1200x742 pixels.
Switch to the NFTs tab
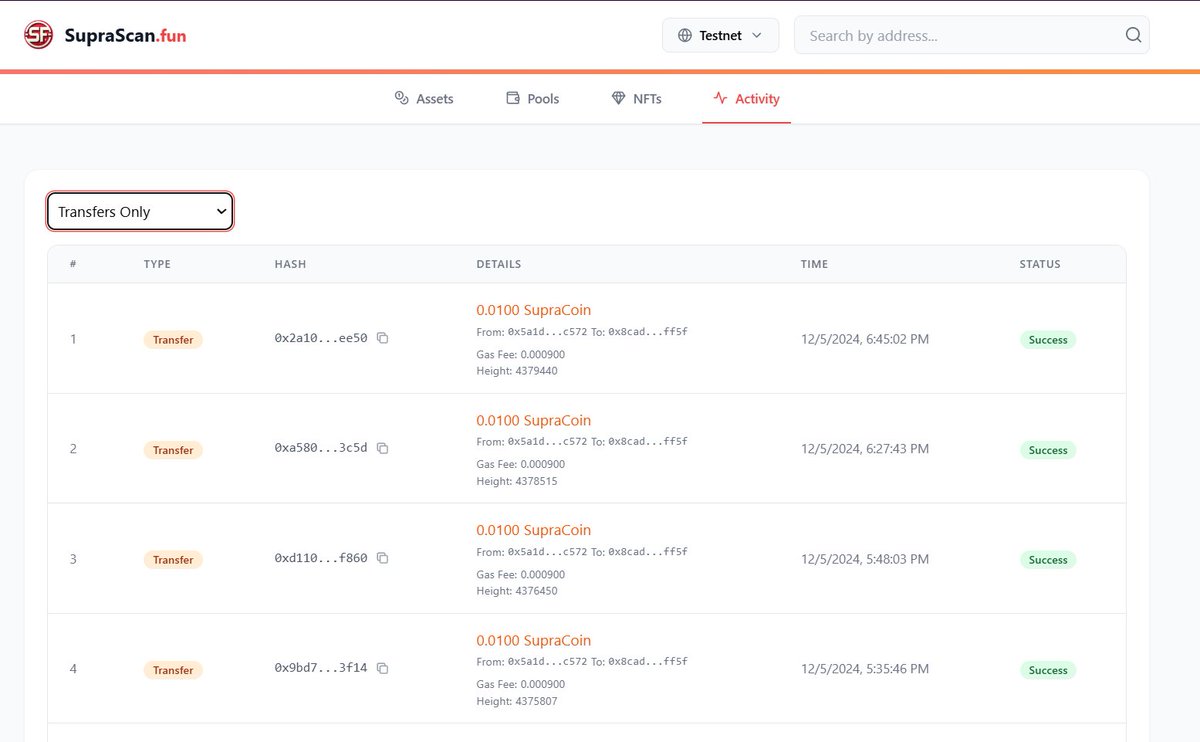tap(636, 98)
